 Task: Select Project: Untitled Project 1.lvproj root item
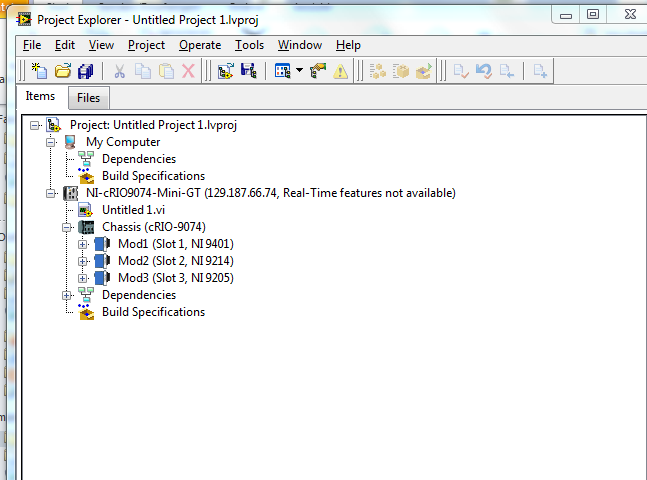point(153,125)
